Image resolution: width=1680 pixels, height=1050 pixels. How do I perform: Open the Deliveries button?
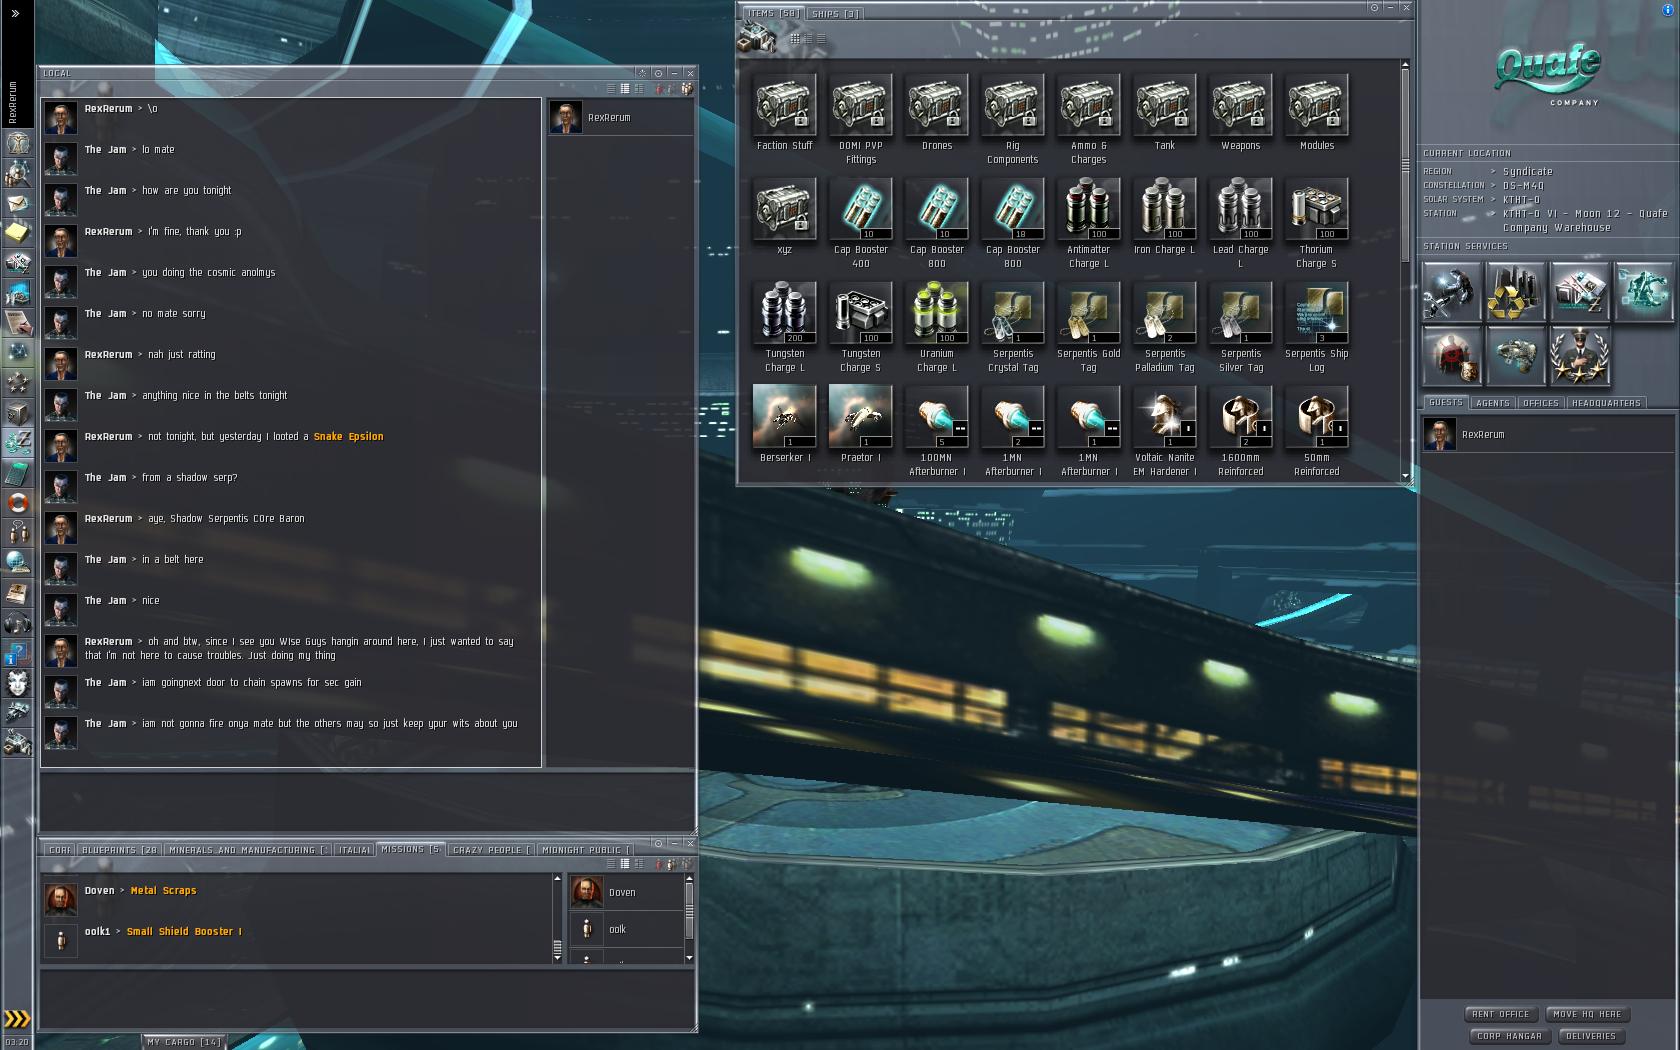pyautogui.click(x=1590, y=1036)
